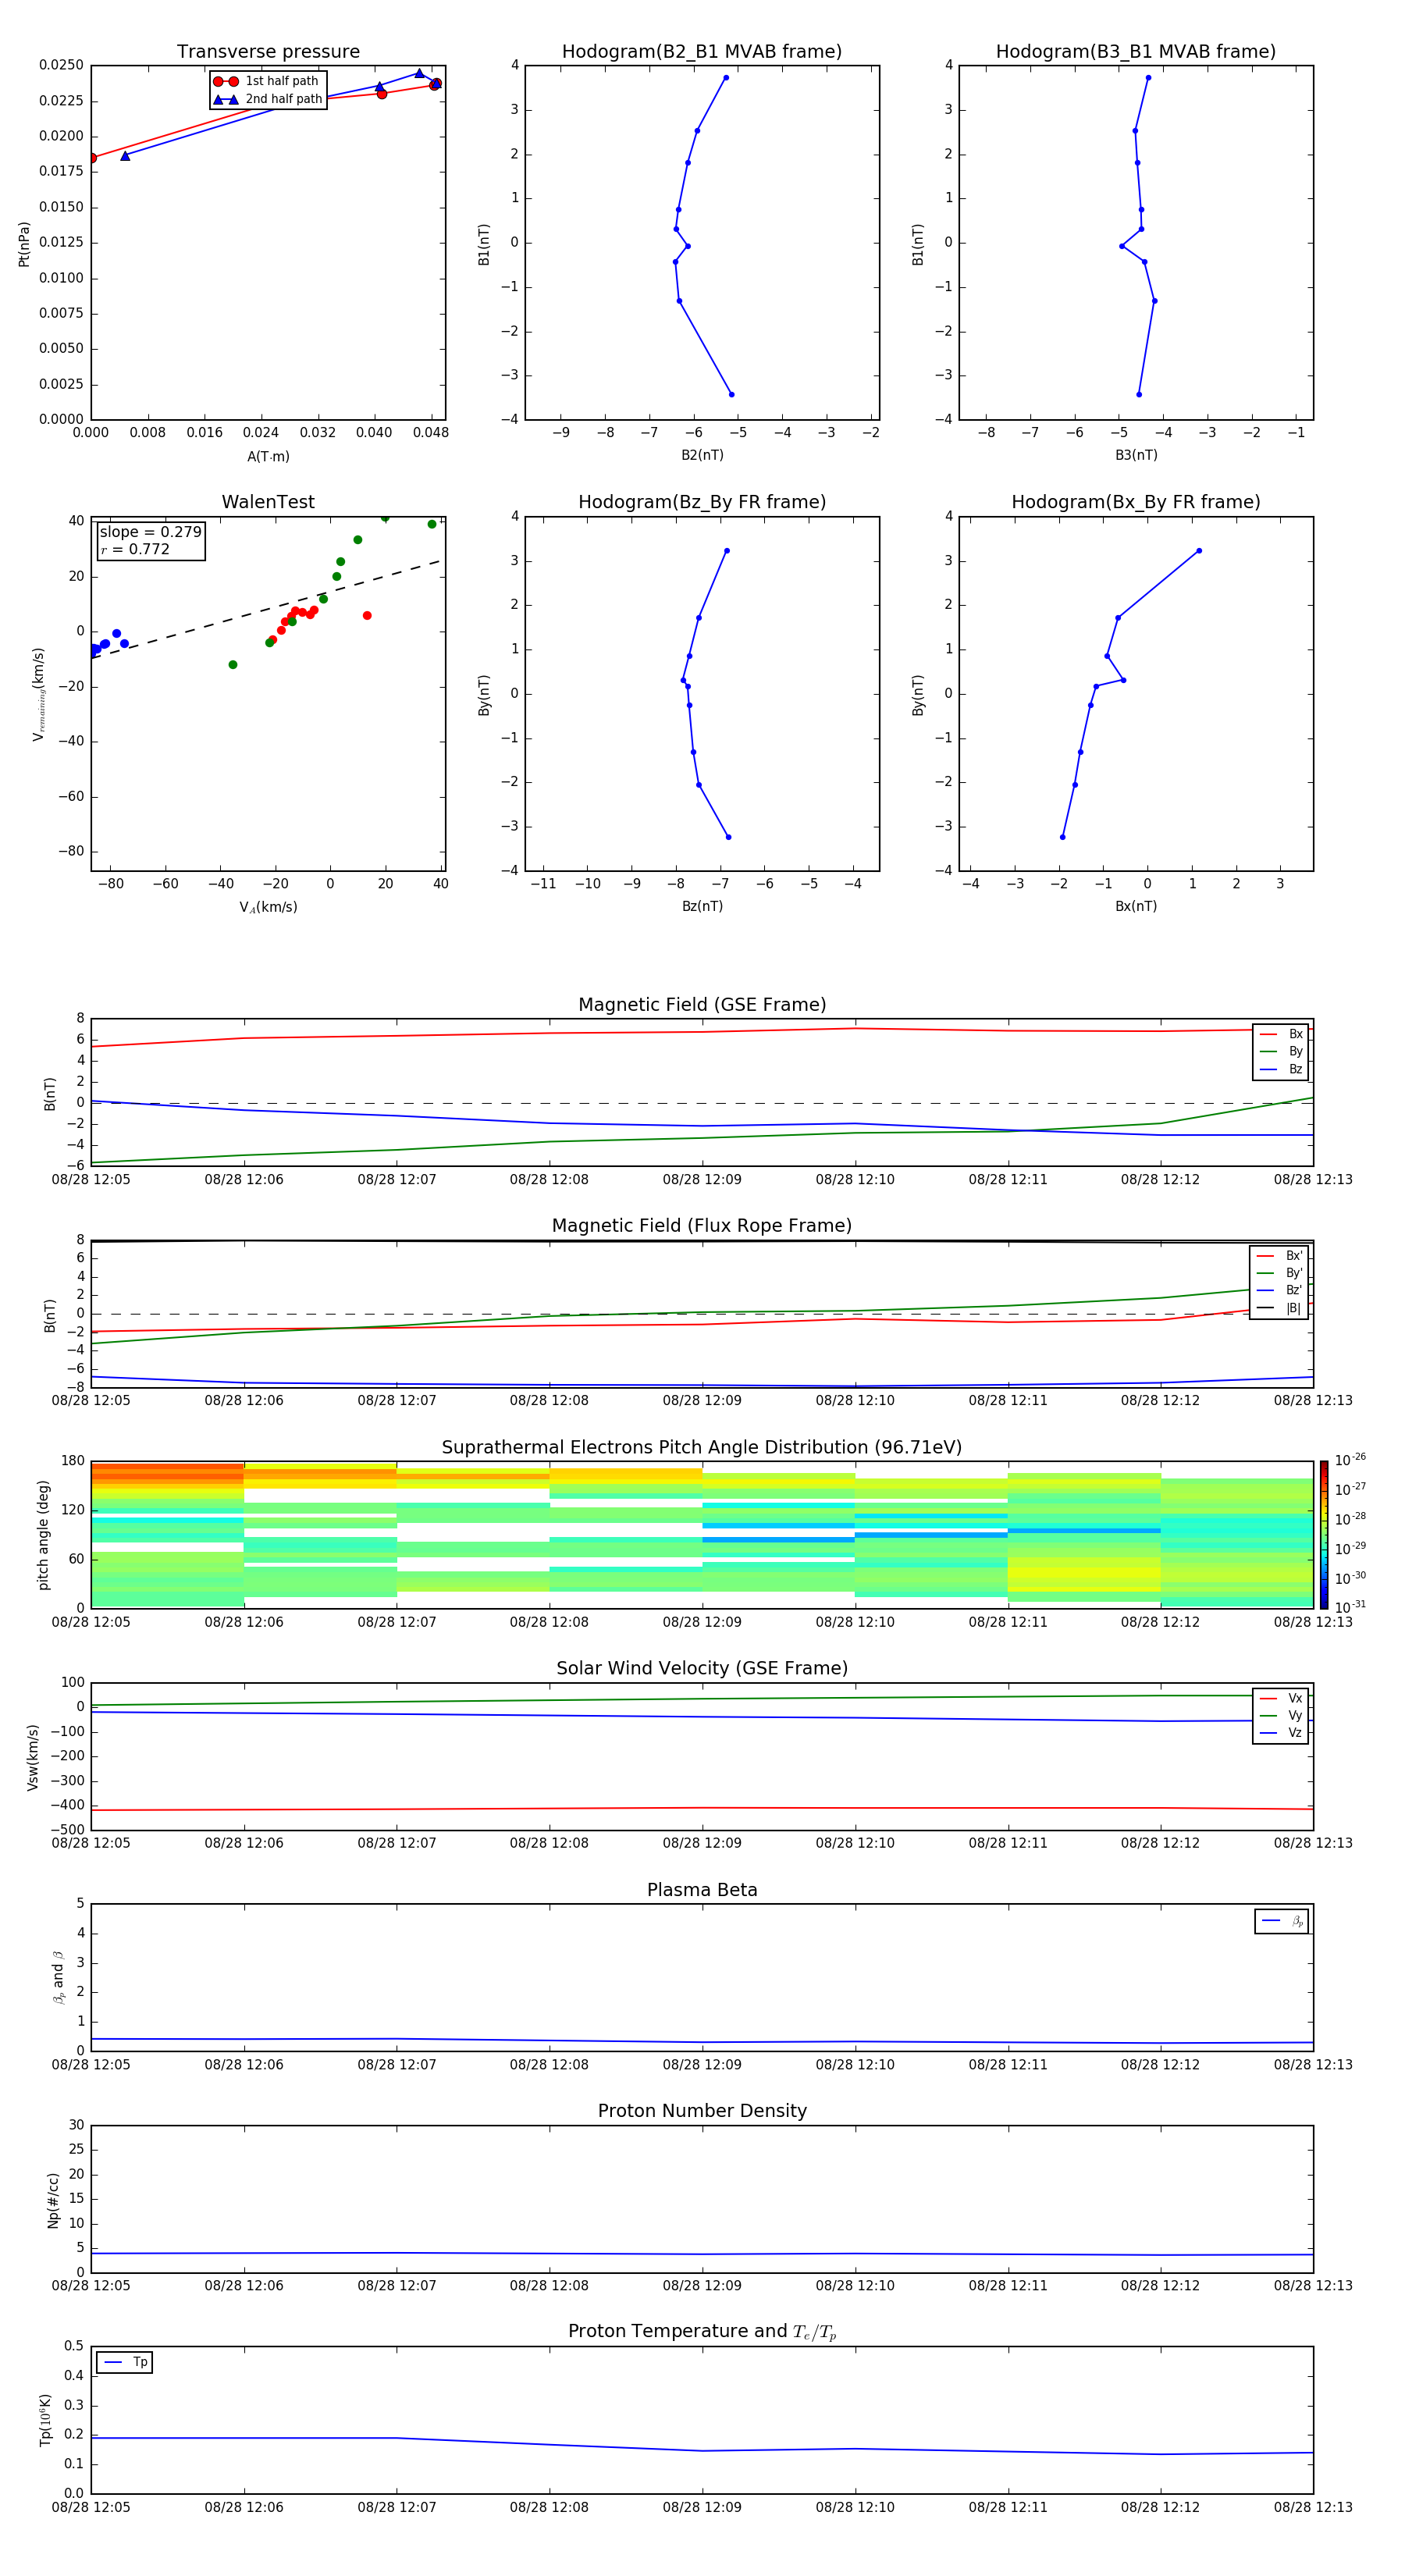The width and height of the screenshot is (1405, 2576).
Task: Click the 'Proton Temperature and Te/Tp' title
Action: [702, 2332]
